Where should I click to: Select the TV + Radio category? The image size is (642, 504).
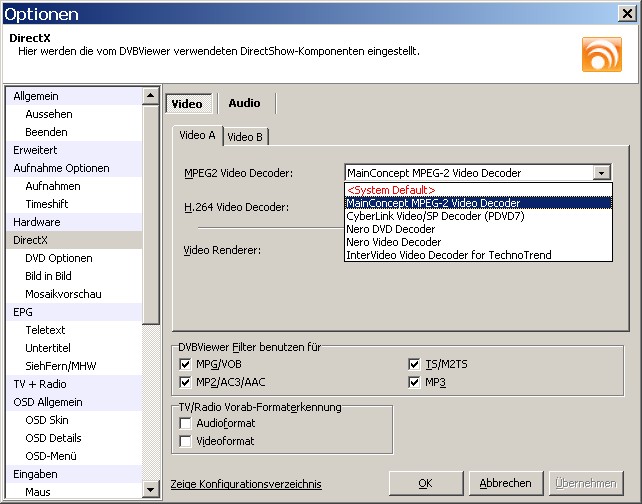pos(74,384)
